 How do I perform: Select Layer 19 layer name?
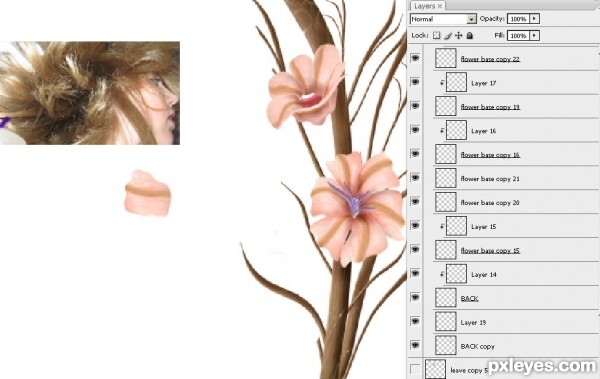pos(473,322)
